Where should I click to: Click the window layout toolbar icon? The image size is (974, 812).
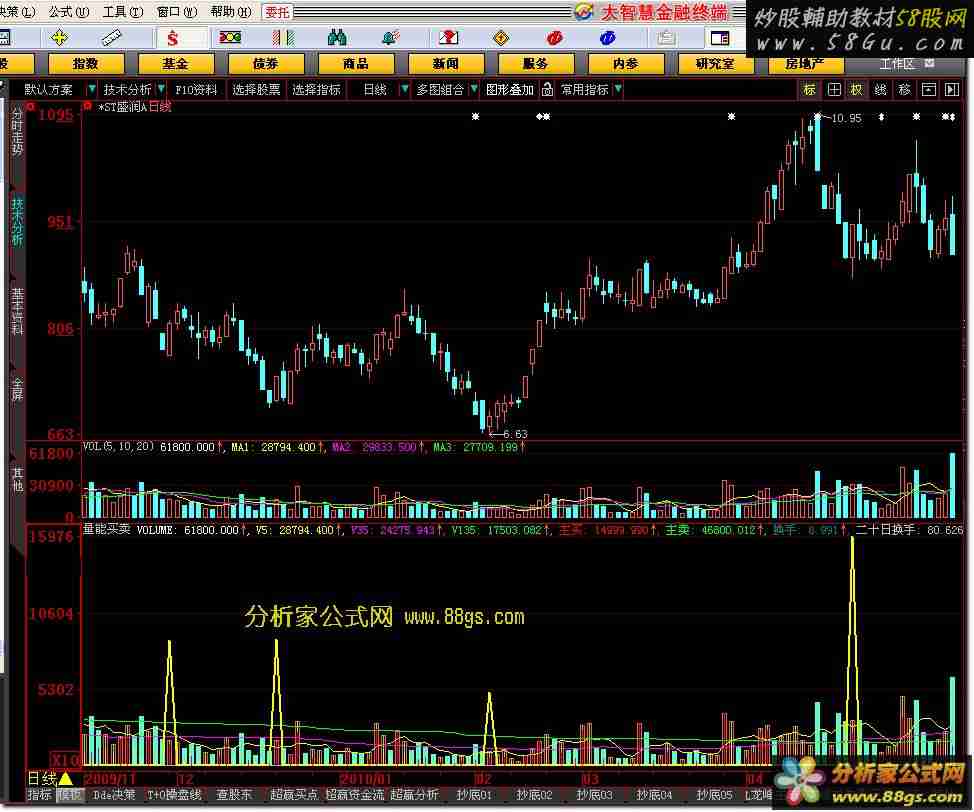(x=719, y=39)
